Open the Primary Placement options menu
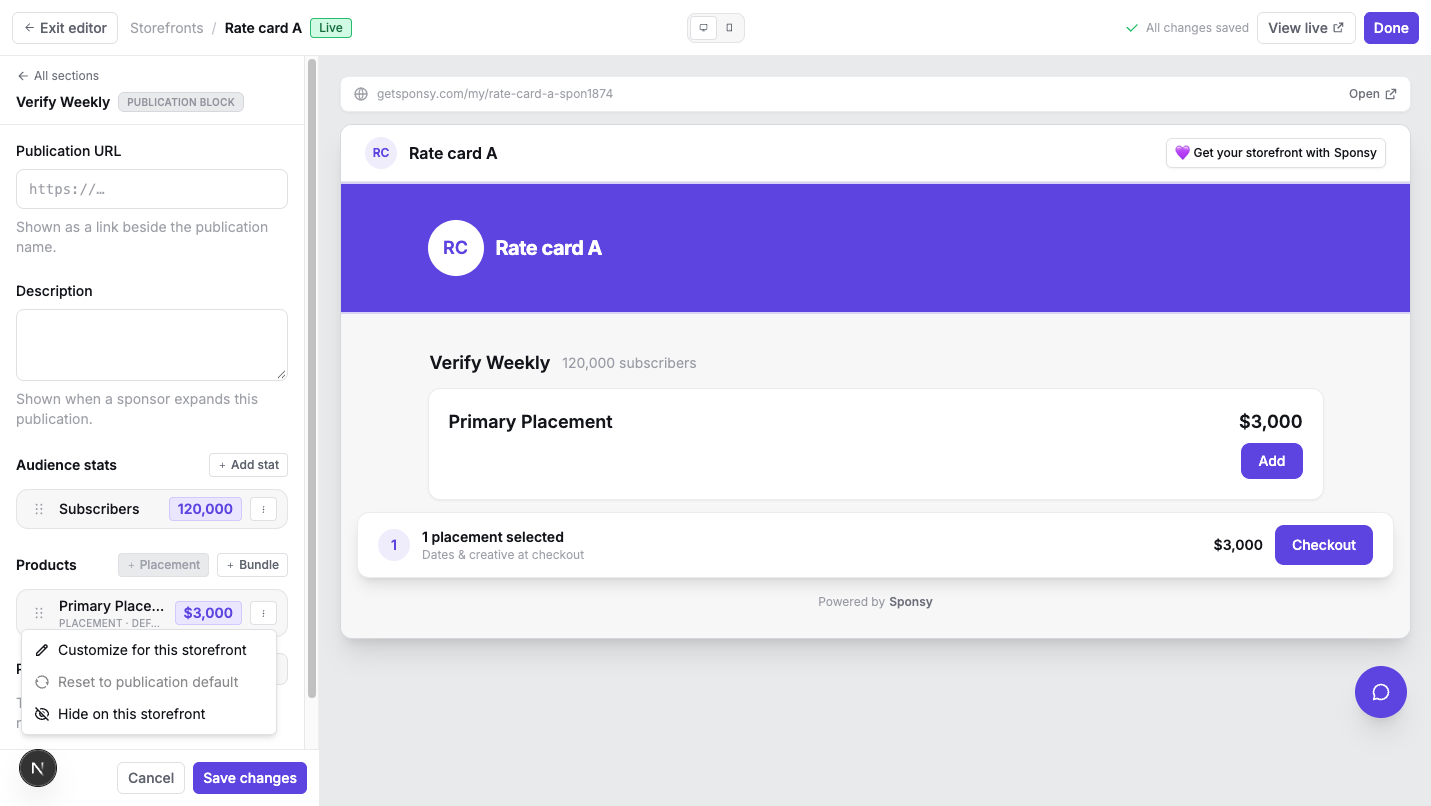 tap(263, 613)
